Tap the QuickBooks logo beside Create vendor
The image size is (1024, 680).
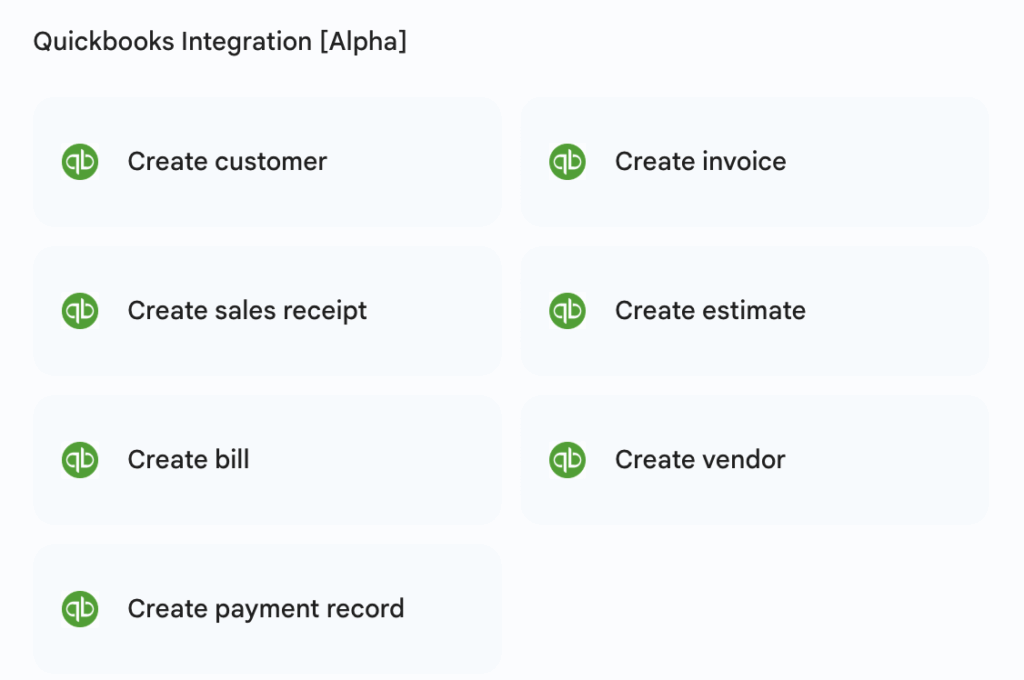tap(567, 460)
